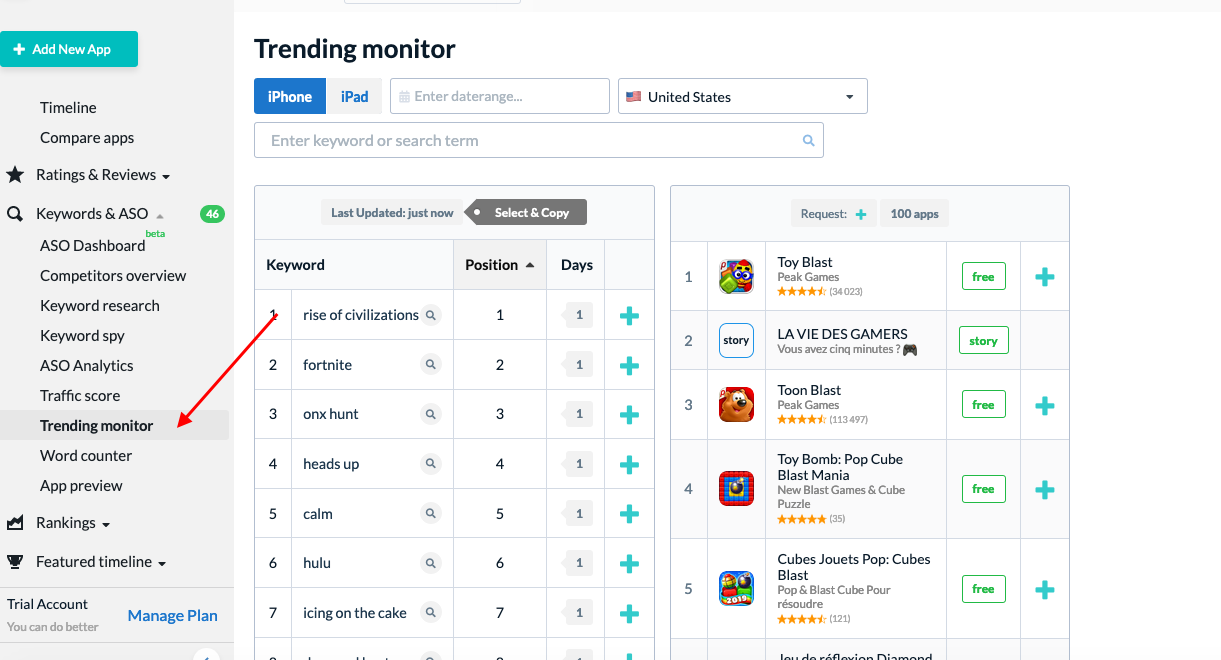
Task: Click the fortnite keyword text
Action: click(x=328, y=365)
